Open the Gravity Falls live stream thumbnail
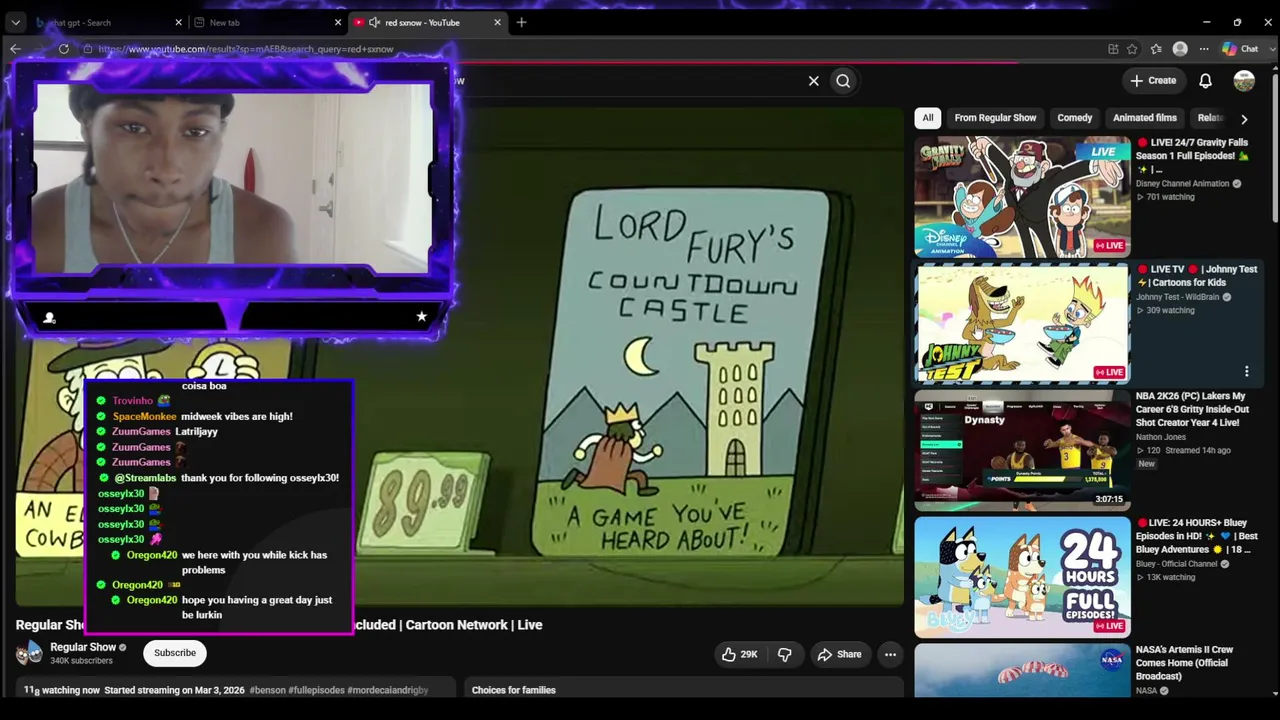Viewport: 1280px width, 720px height. pyautogui.click(x=1022, y=197)
